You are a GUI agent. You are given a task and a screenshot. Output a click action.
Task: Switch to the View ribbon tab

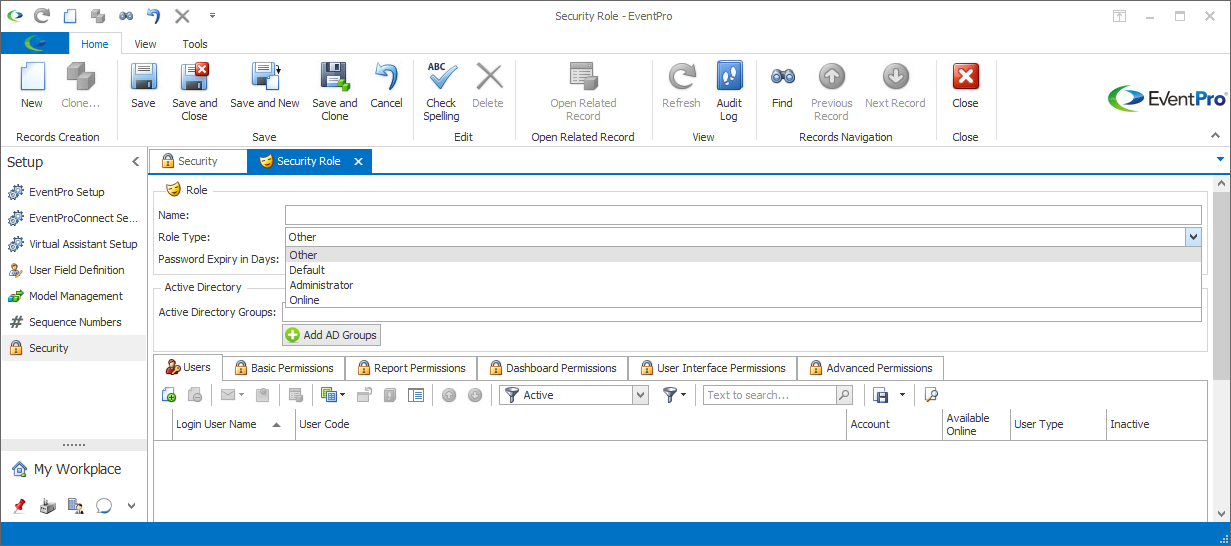[x=146, y=44]
